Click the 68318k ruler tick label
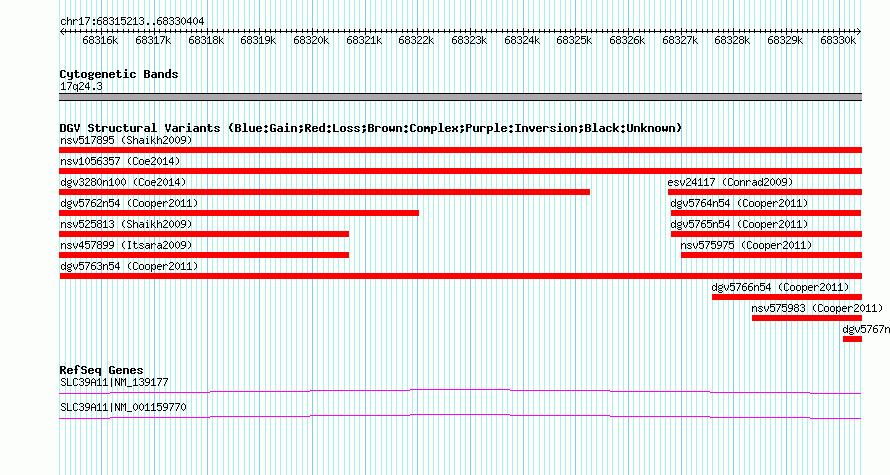Screen dimensions: 890x475 (206, 40)
